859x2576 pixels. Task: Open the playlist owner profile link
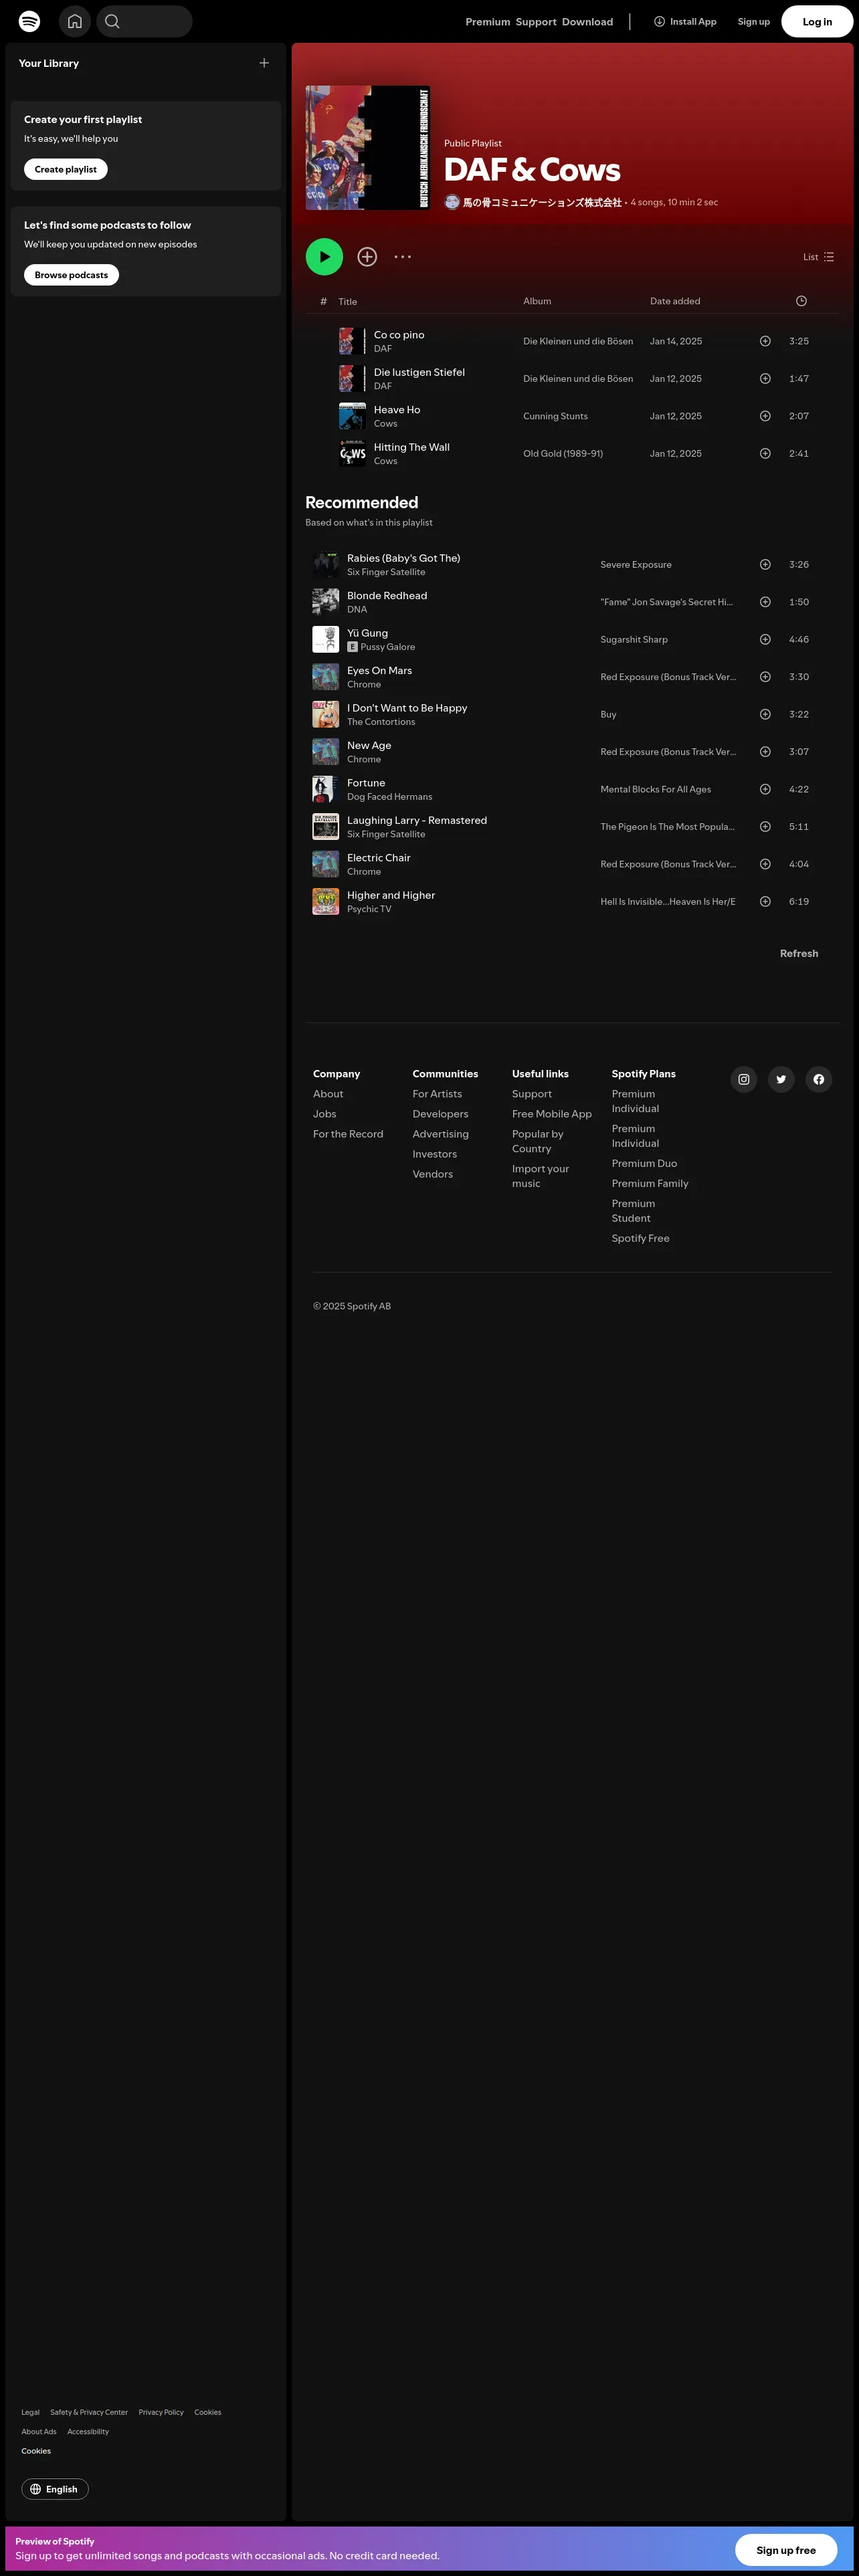(x=542, y=202)
